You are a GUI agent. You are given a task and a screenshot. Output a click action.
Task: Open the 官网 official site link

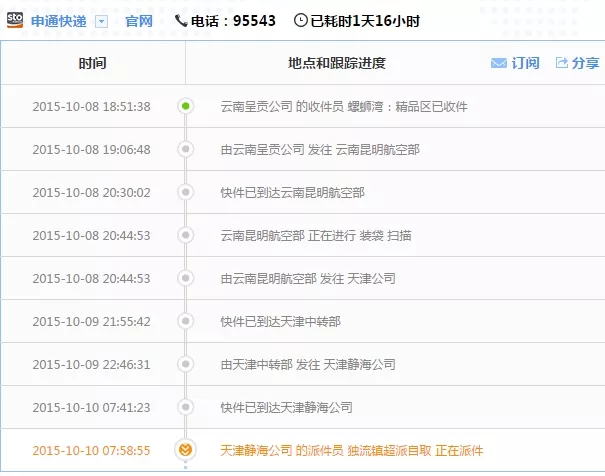[x=139, y=21]
